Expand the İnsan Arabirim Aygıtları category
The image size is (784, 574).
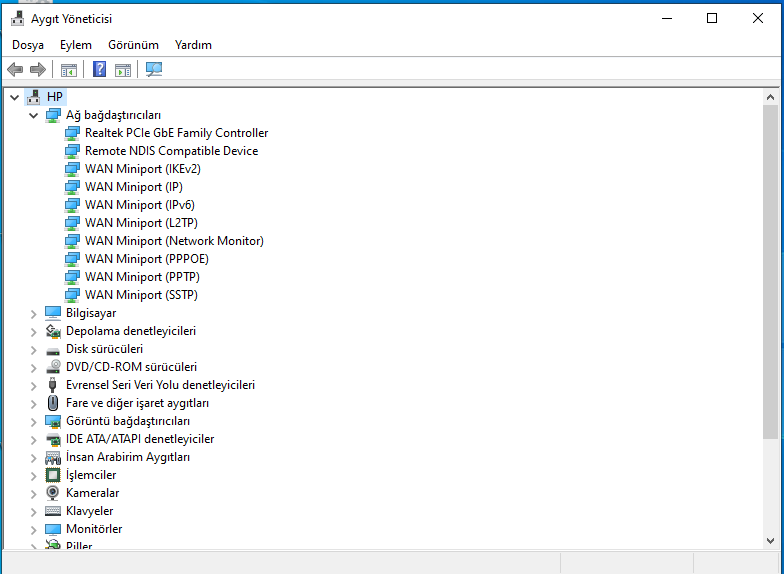[x=34, y=458]
